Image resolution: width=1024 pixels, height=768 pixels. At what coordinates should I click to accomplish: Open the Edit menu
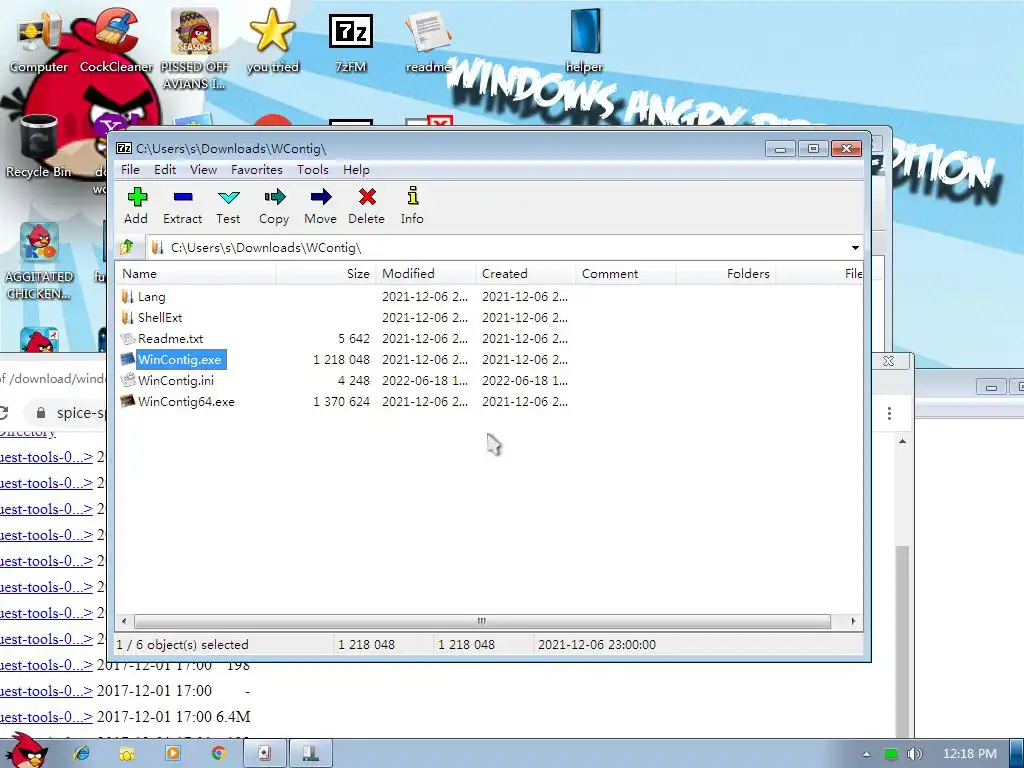(x=165, y=170)
